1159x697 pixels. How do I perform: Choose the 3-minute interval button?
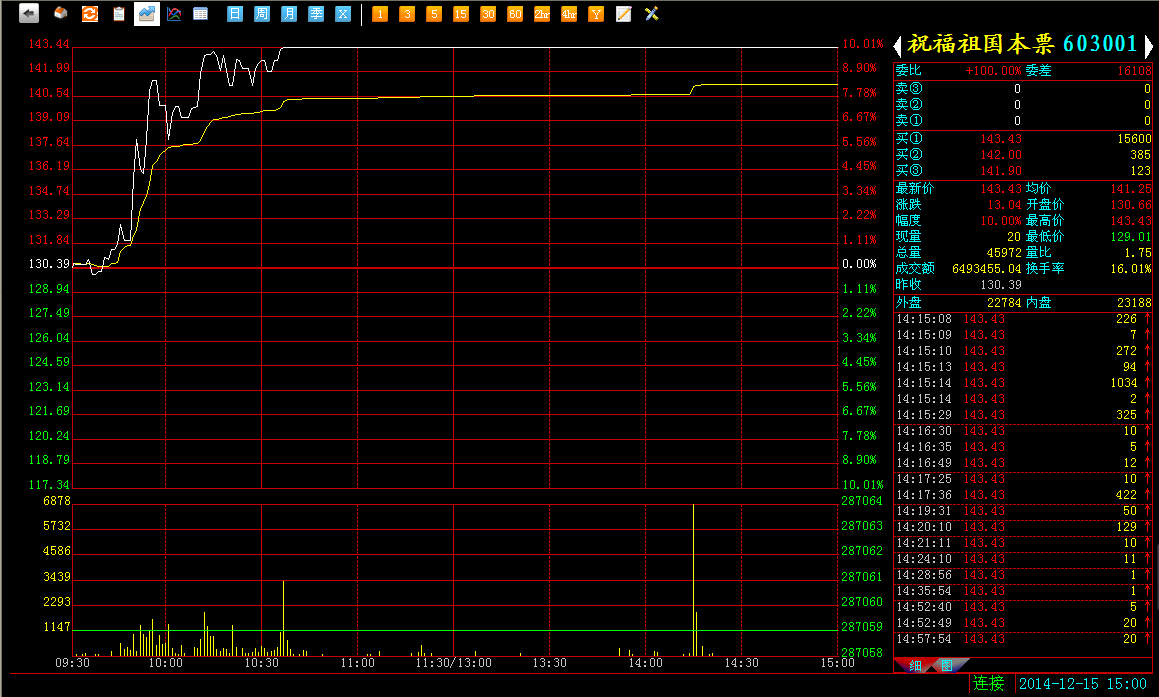coord(407,14)
